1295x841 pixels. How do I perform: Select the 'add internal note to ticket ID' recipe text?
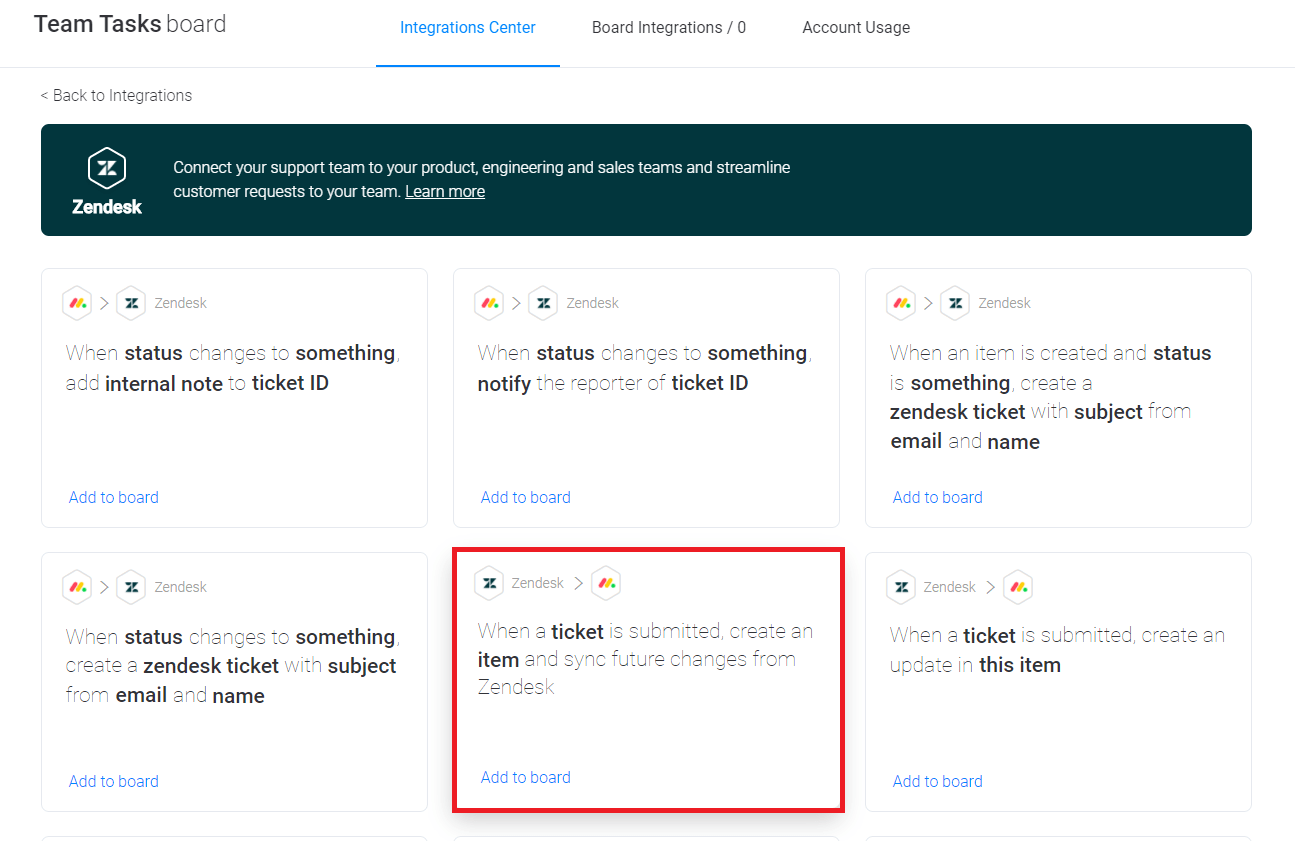[233, 368]
